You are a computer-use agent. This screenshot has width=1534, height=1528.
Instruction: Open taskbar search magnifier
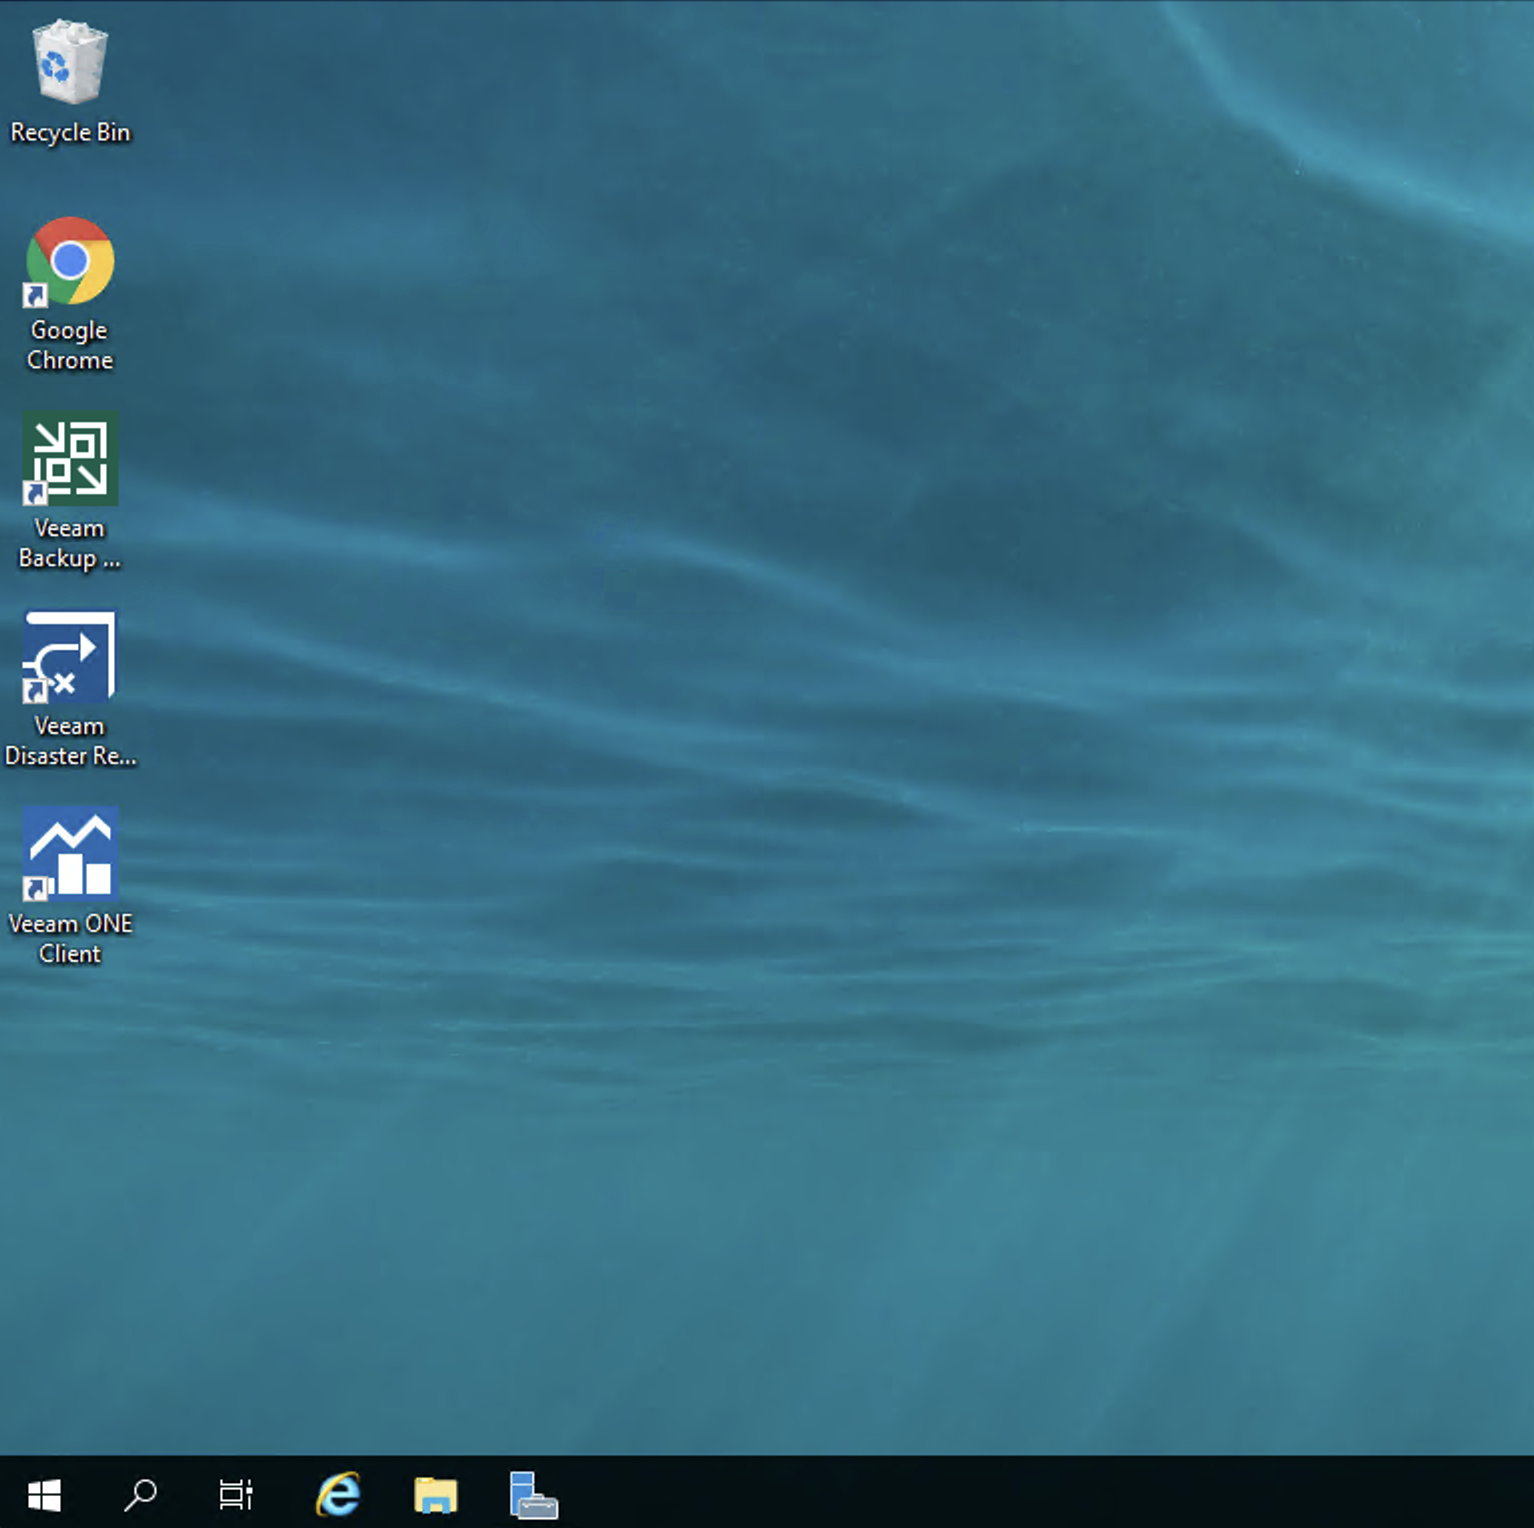[140, 1495]
